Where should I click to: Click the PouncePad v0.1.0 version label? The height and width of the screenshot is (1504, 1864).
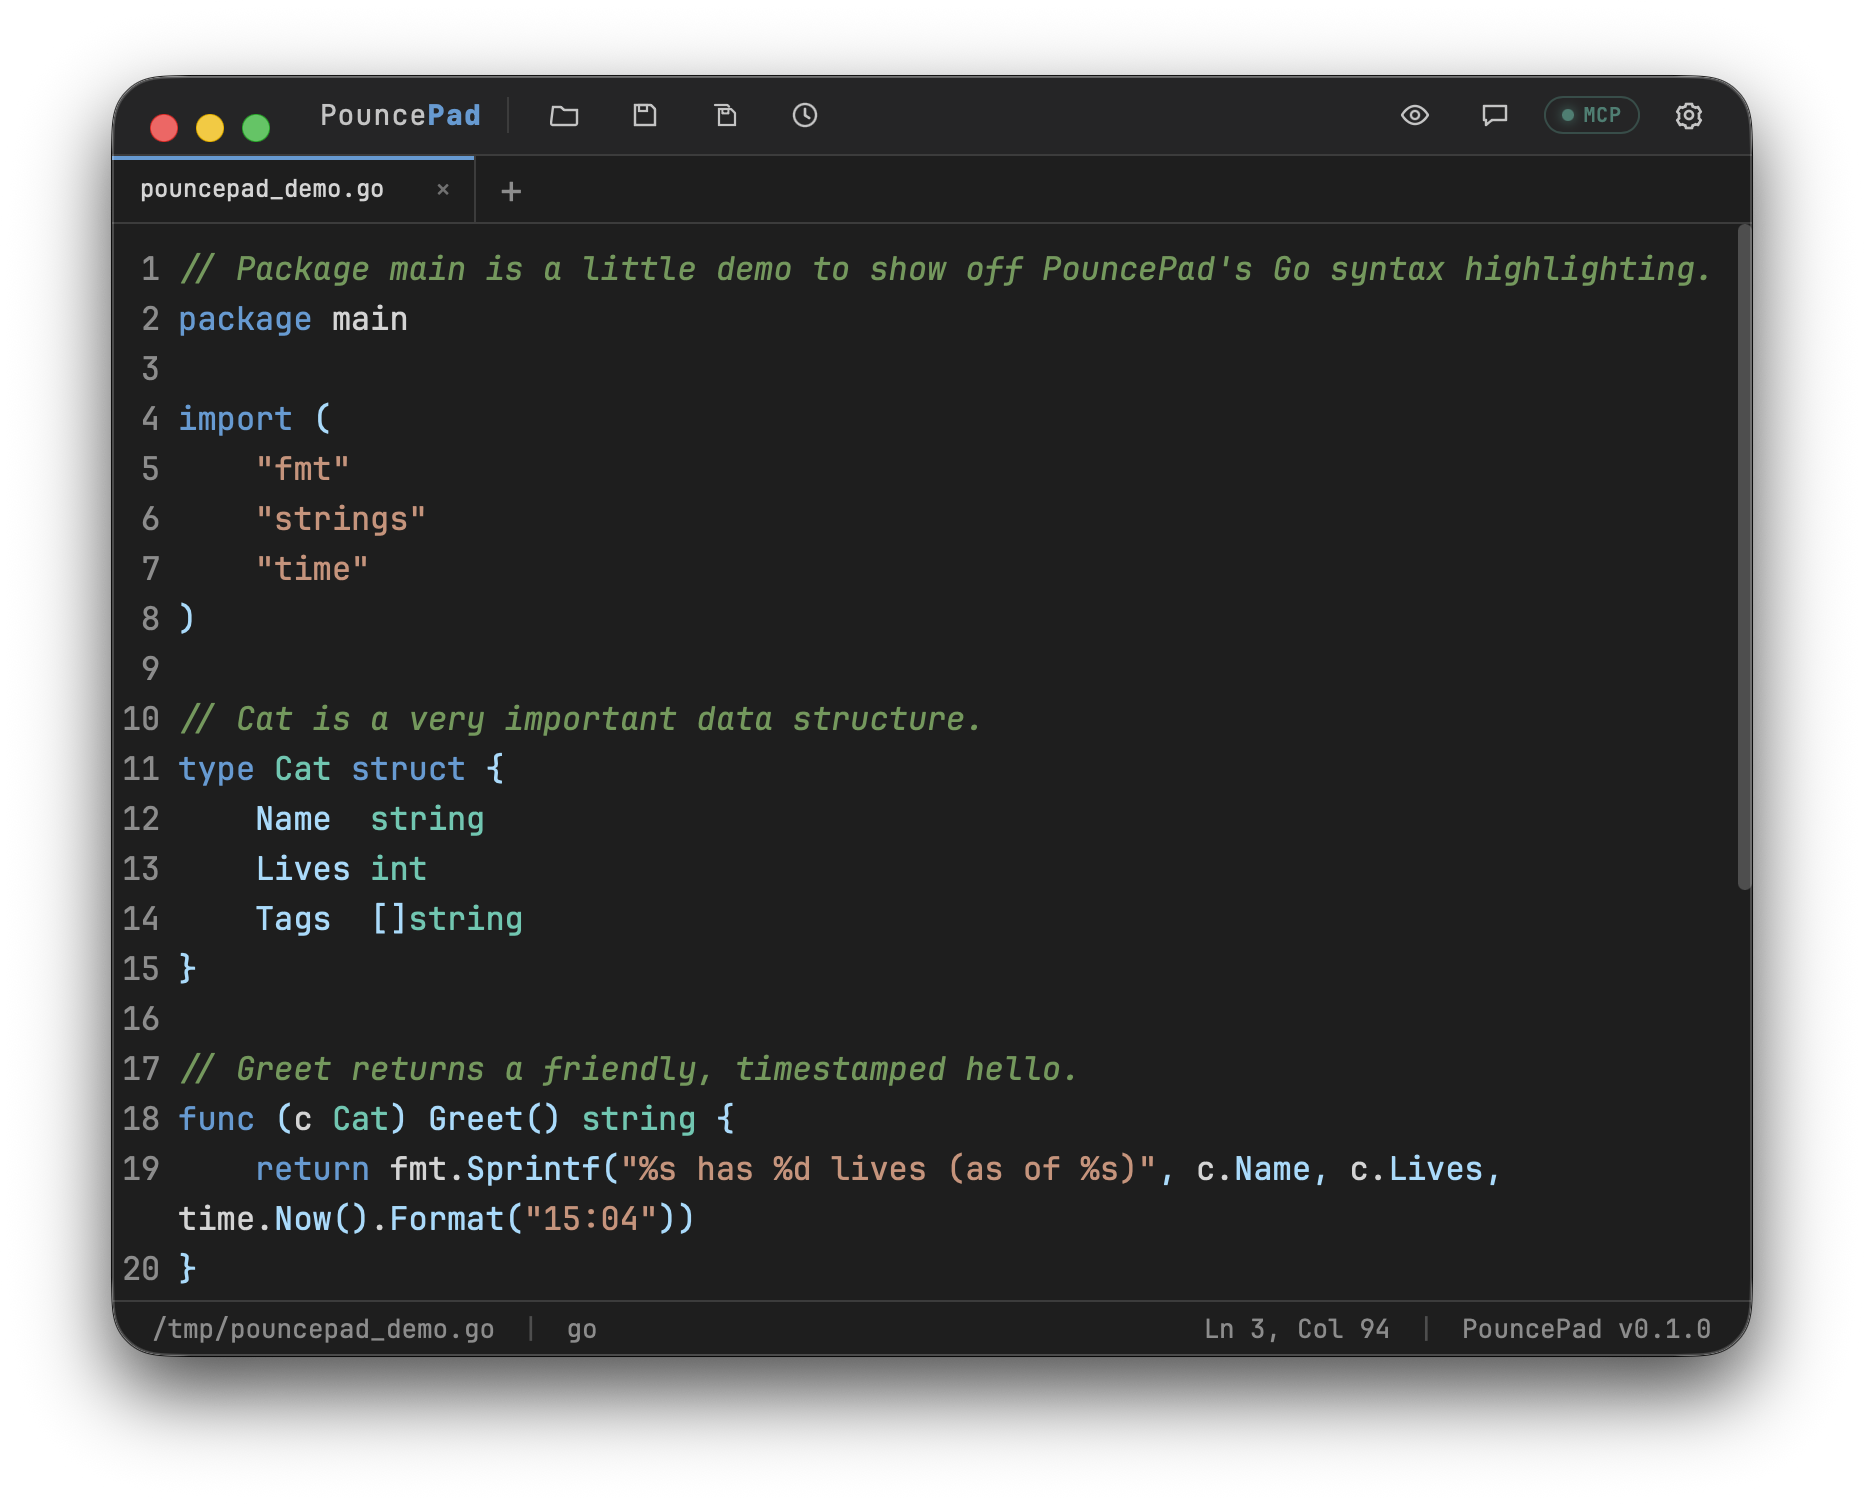click(1586, 1329)
